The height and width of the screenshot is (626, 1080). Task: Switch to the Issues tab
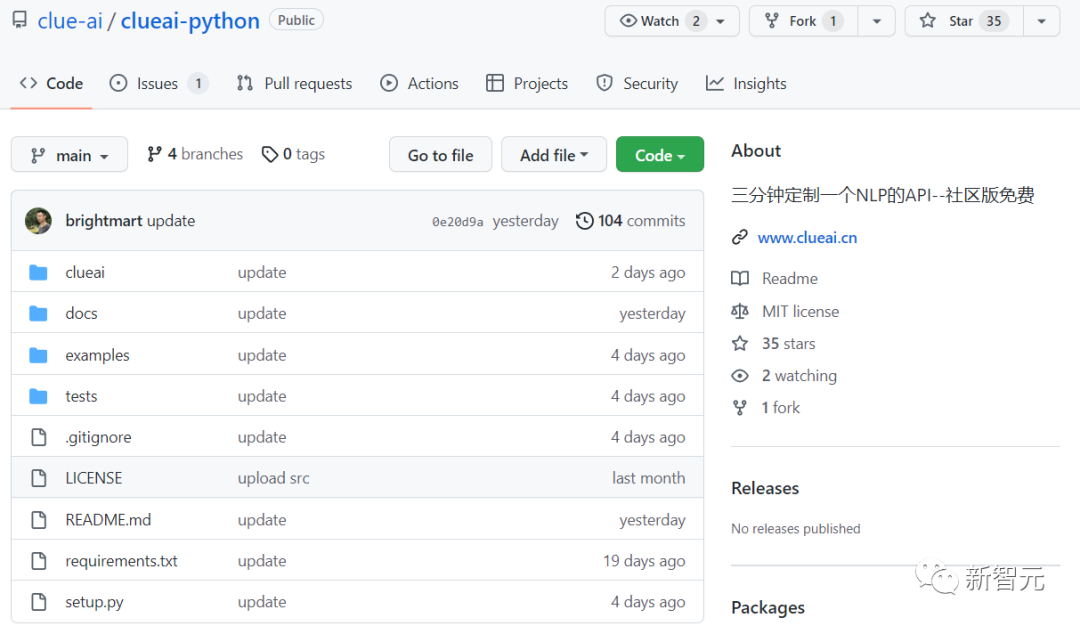pyautogui.click(x=158, y=84)
